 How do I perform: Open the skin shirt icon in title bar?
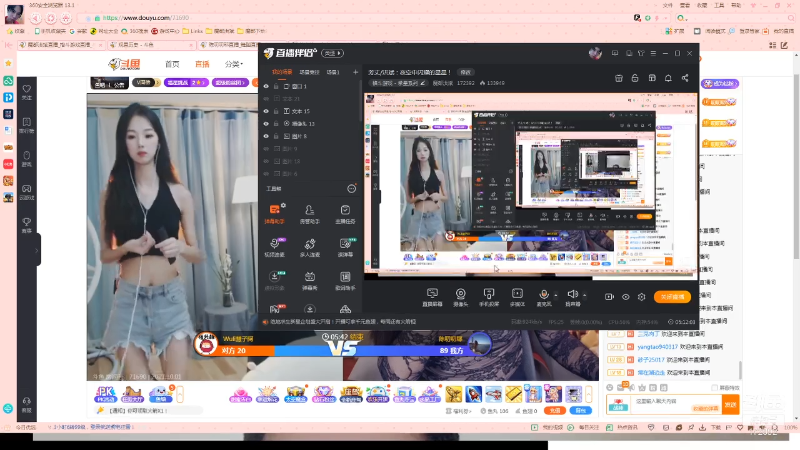641,53
